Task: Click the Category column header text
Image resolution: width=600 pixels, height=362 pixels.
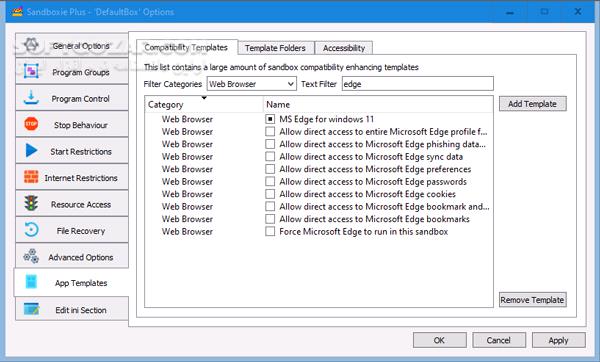Action: pyautogui.click(x=166, y=105)
